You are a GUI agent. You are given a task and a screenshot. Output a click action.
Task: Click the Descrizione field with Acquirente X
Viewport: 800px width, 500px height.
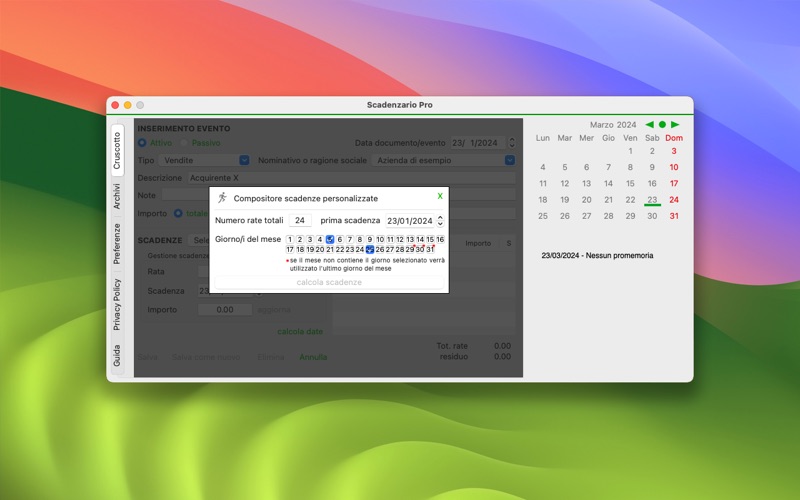pyautogui.click(x=352, y=178)
